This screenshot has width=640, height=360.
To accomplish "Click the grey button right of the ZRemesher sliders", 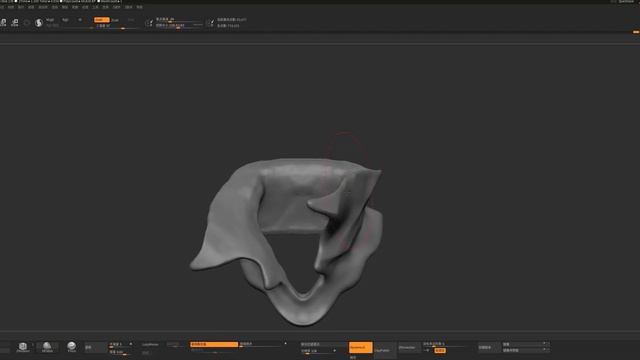I will [x=489, y=347].
